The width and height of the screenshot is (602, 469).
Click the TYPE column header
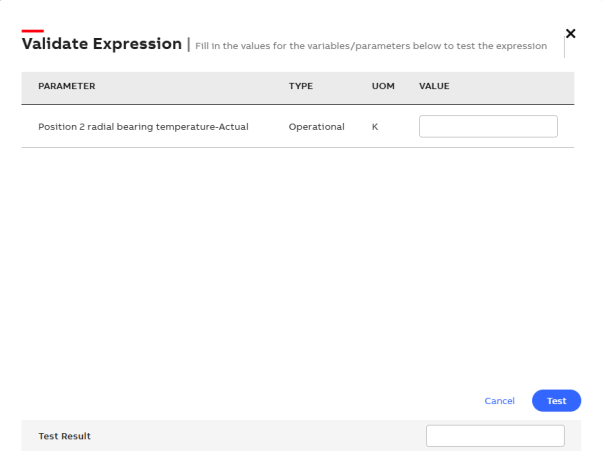[x=301, y=86]
